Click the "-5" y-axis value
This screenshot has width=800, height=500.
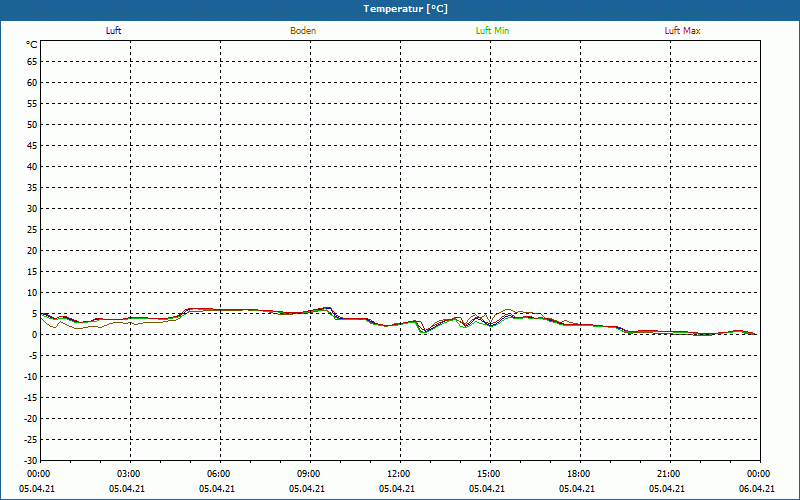(33, 356)
